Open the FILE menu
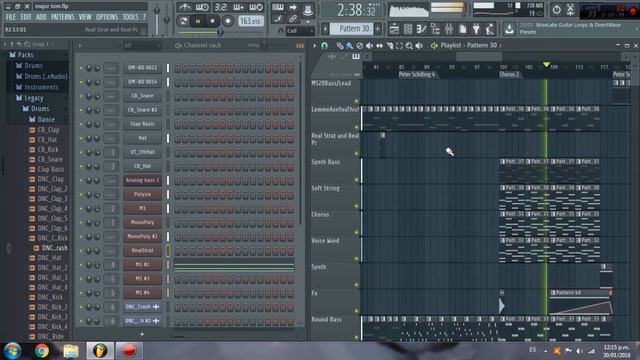This screenshot has height=360, width=640. click(11, 17)
